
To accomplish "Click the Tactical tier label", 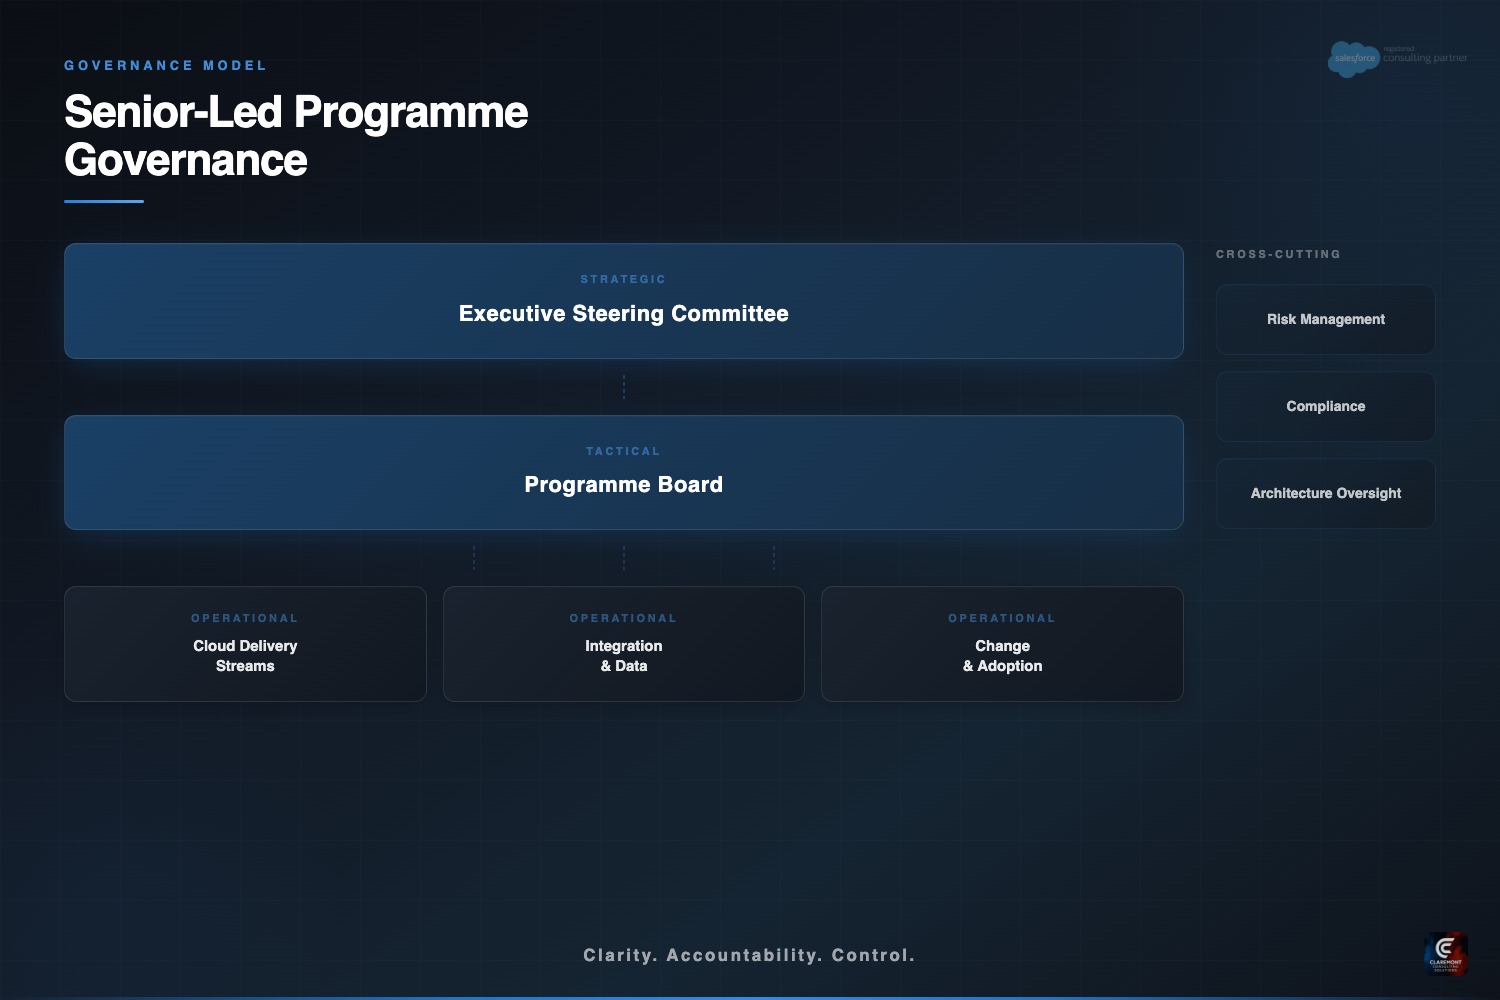I will pos(623,452).
